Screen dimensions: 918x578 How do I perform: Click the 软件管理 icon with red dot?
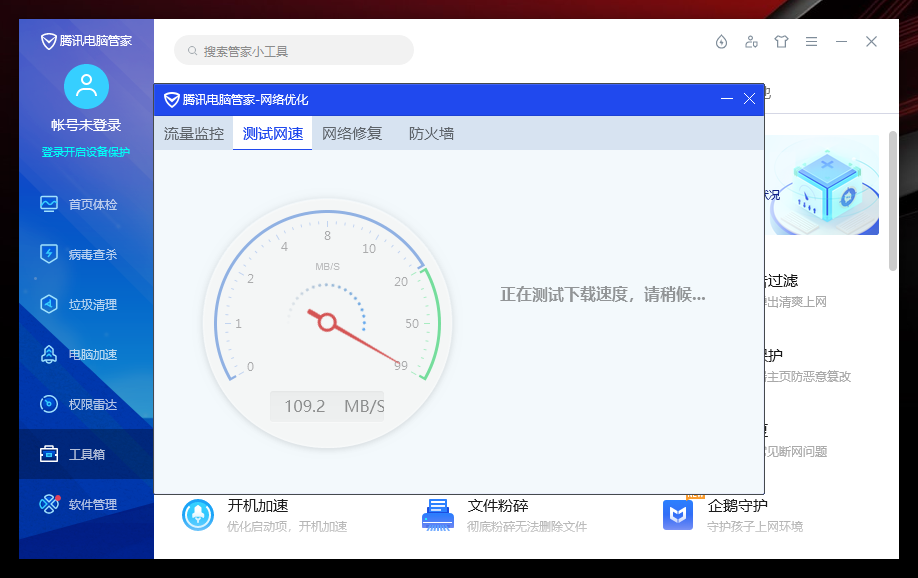click(49, 504)
